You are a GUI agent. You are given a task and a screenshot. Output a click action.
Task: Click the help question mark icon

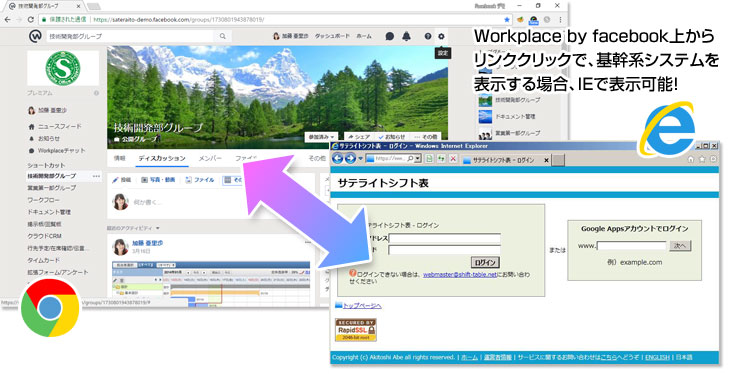[428, 36]
